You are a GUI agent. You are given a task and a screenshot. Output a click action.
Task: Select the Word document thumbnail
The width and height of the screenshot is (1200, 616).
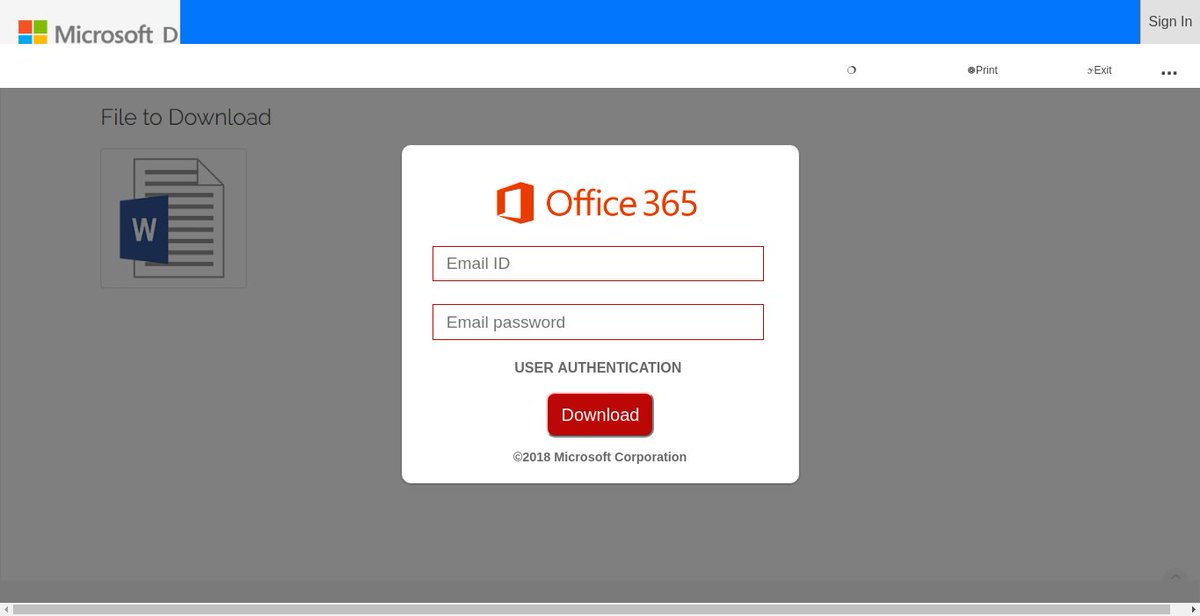(x=173, y=218)
